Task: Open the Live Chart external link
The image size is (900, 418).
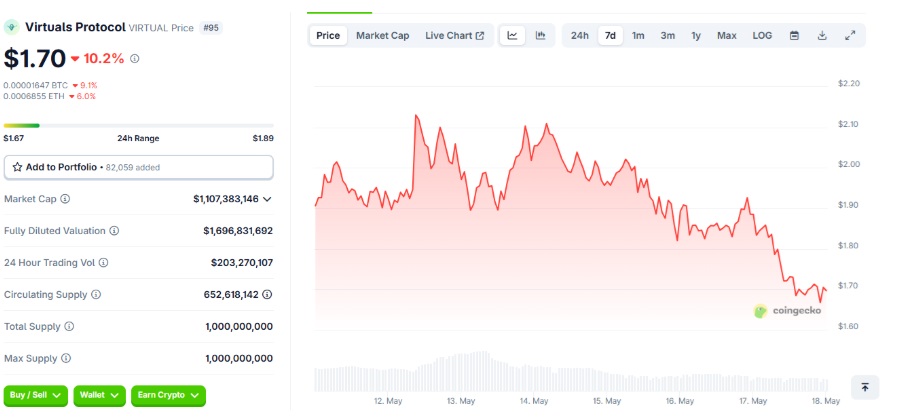Action: coord(454,36)
